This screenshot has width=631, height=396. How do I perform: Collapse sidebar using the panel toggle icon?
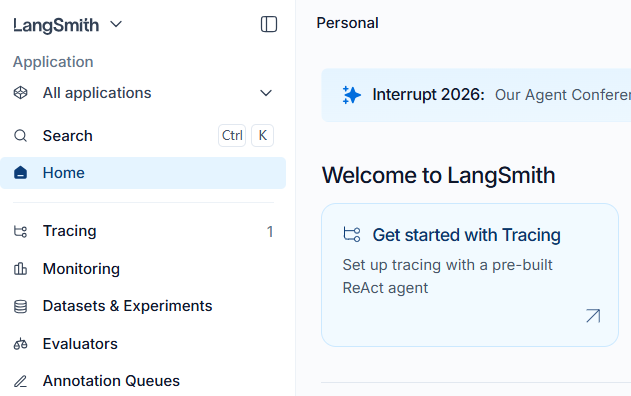point(269,24)
